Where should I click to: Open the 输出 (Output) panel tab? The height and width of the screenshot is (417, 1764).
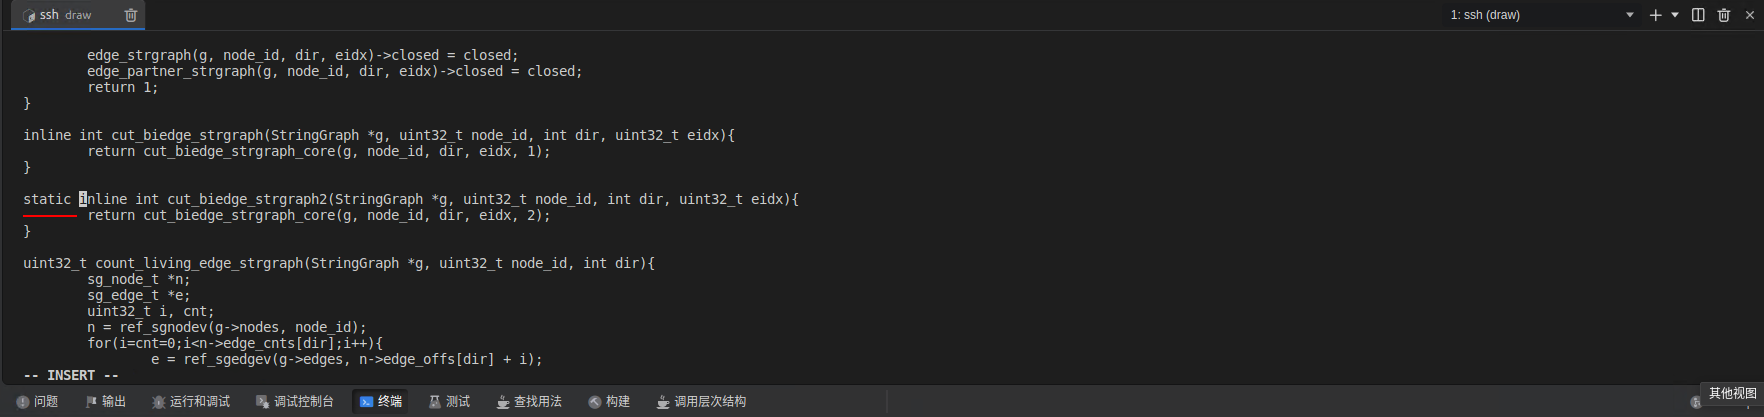(106, 401)
